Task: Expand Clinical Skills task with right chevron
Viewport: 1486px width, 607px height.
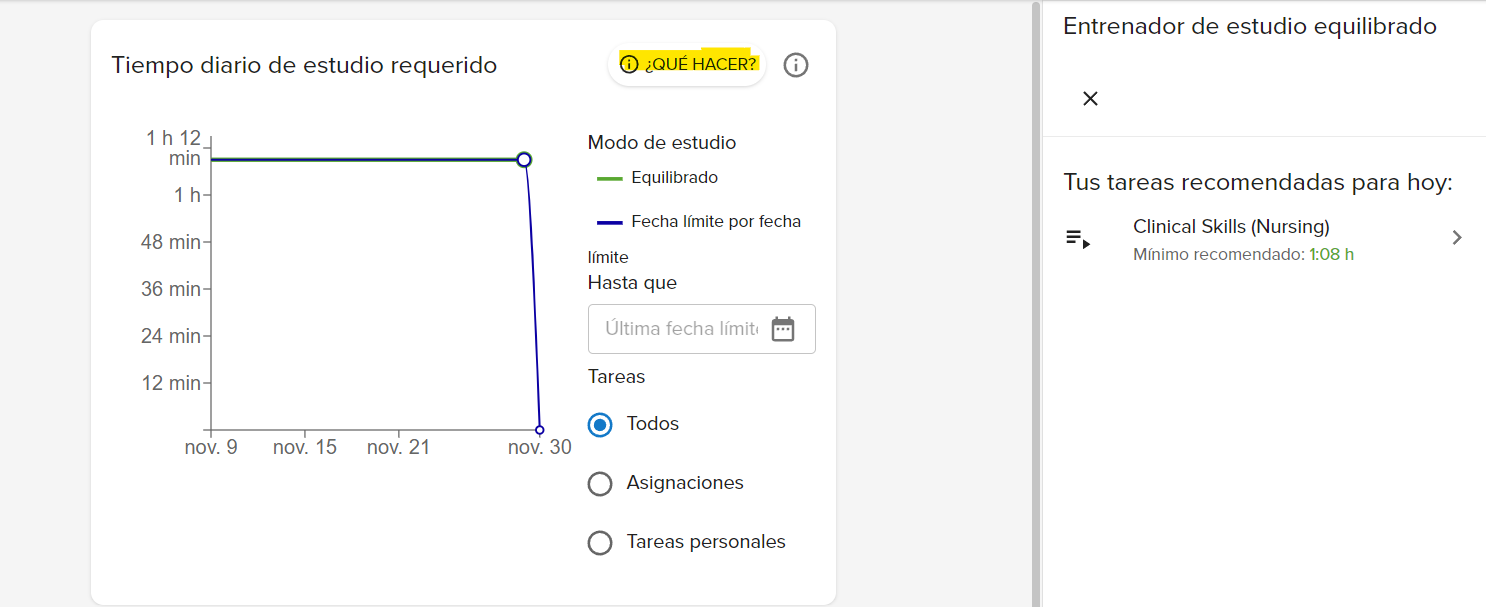Action: tap(1457, 238)
